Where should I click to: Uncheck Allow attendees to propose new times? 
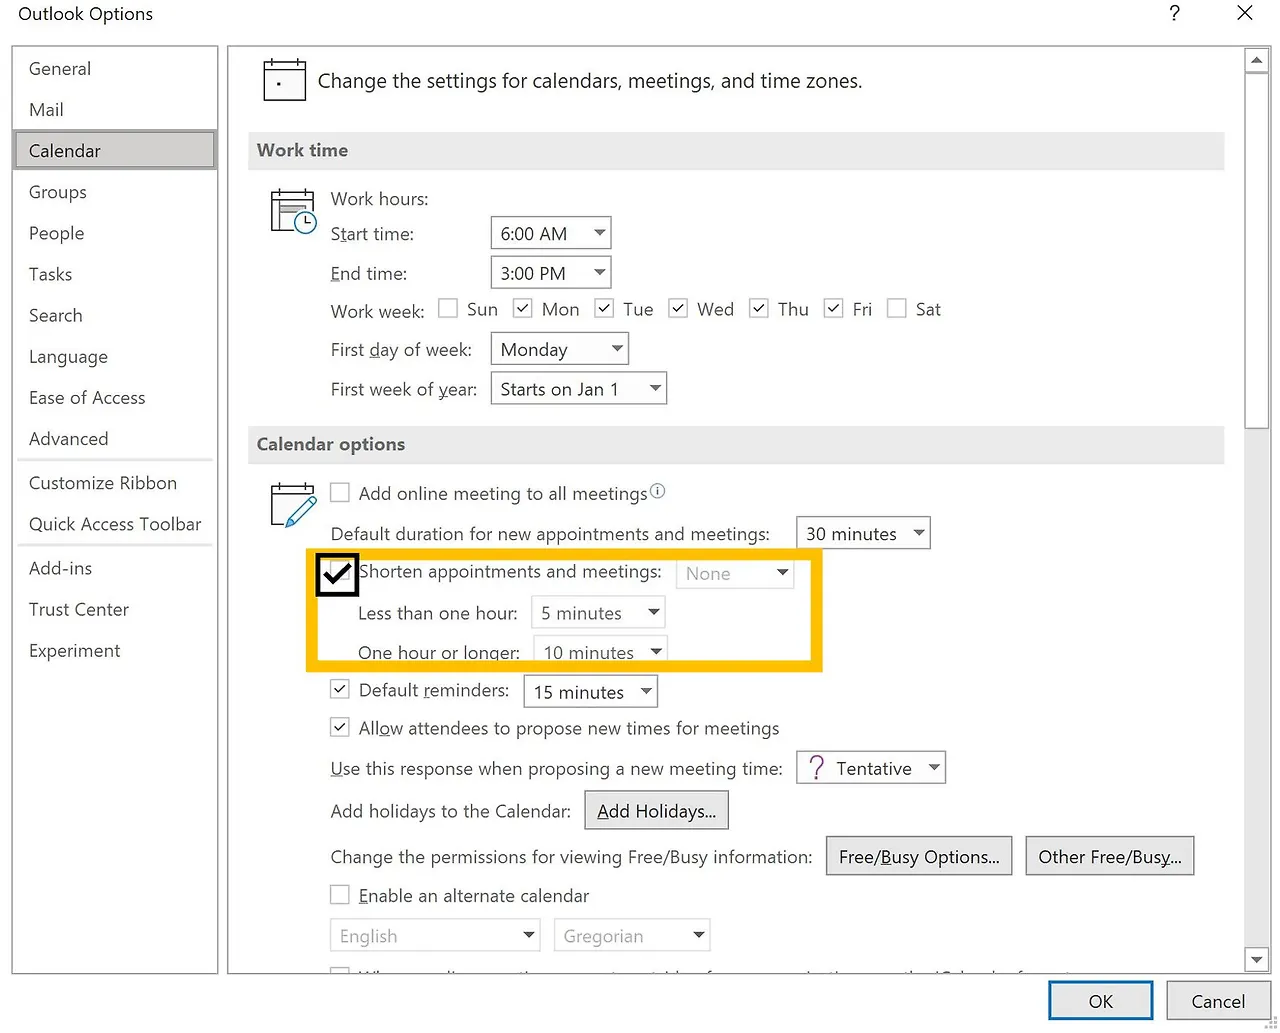[340, 727]
